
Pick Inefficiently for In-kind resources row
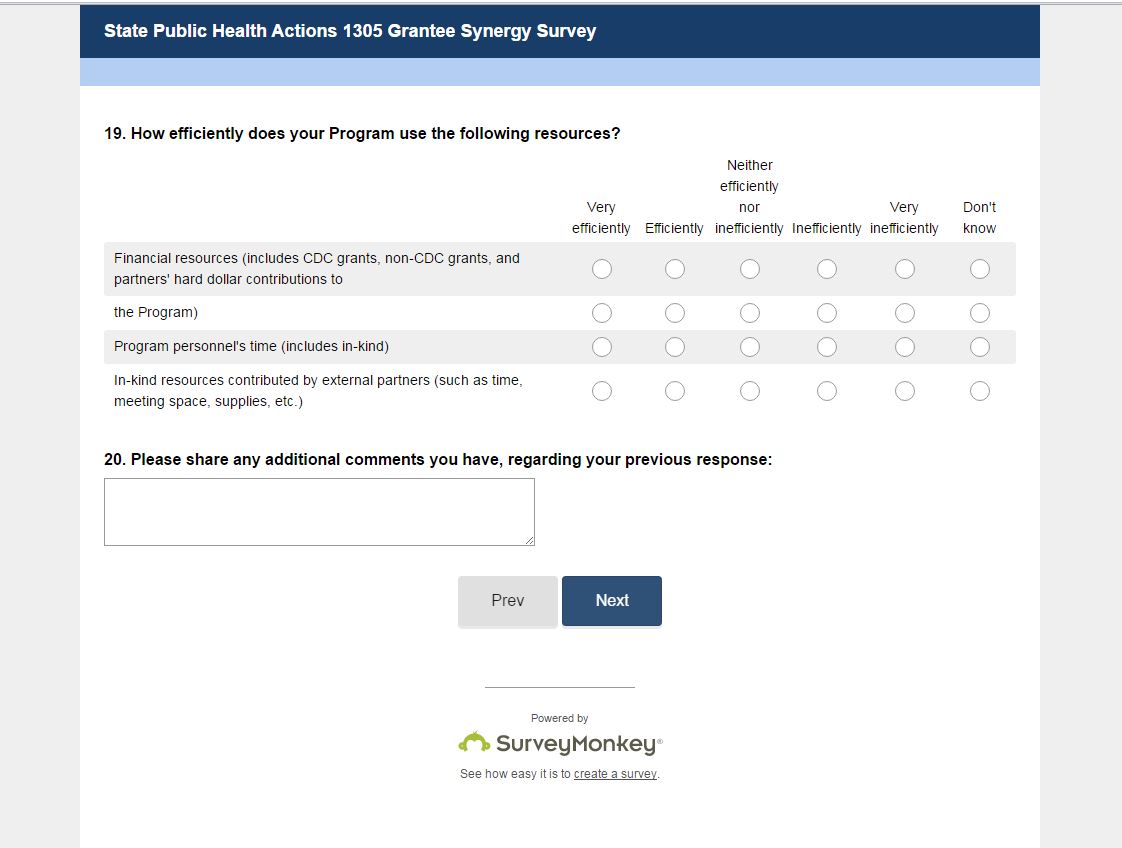[x=827, y=391]
